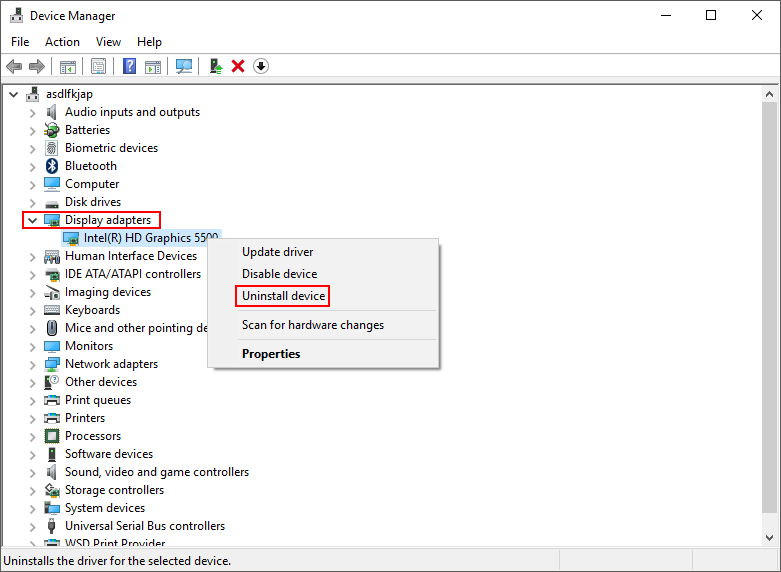781x572 pixels.
Task: Expand the Software devices category
Action: (x=33, y=454)
